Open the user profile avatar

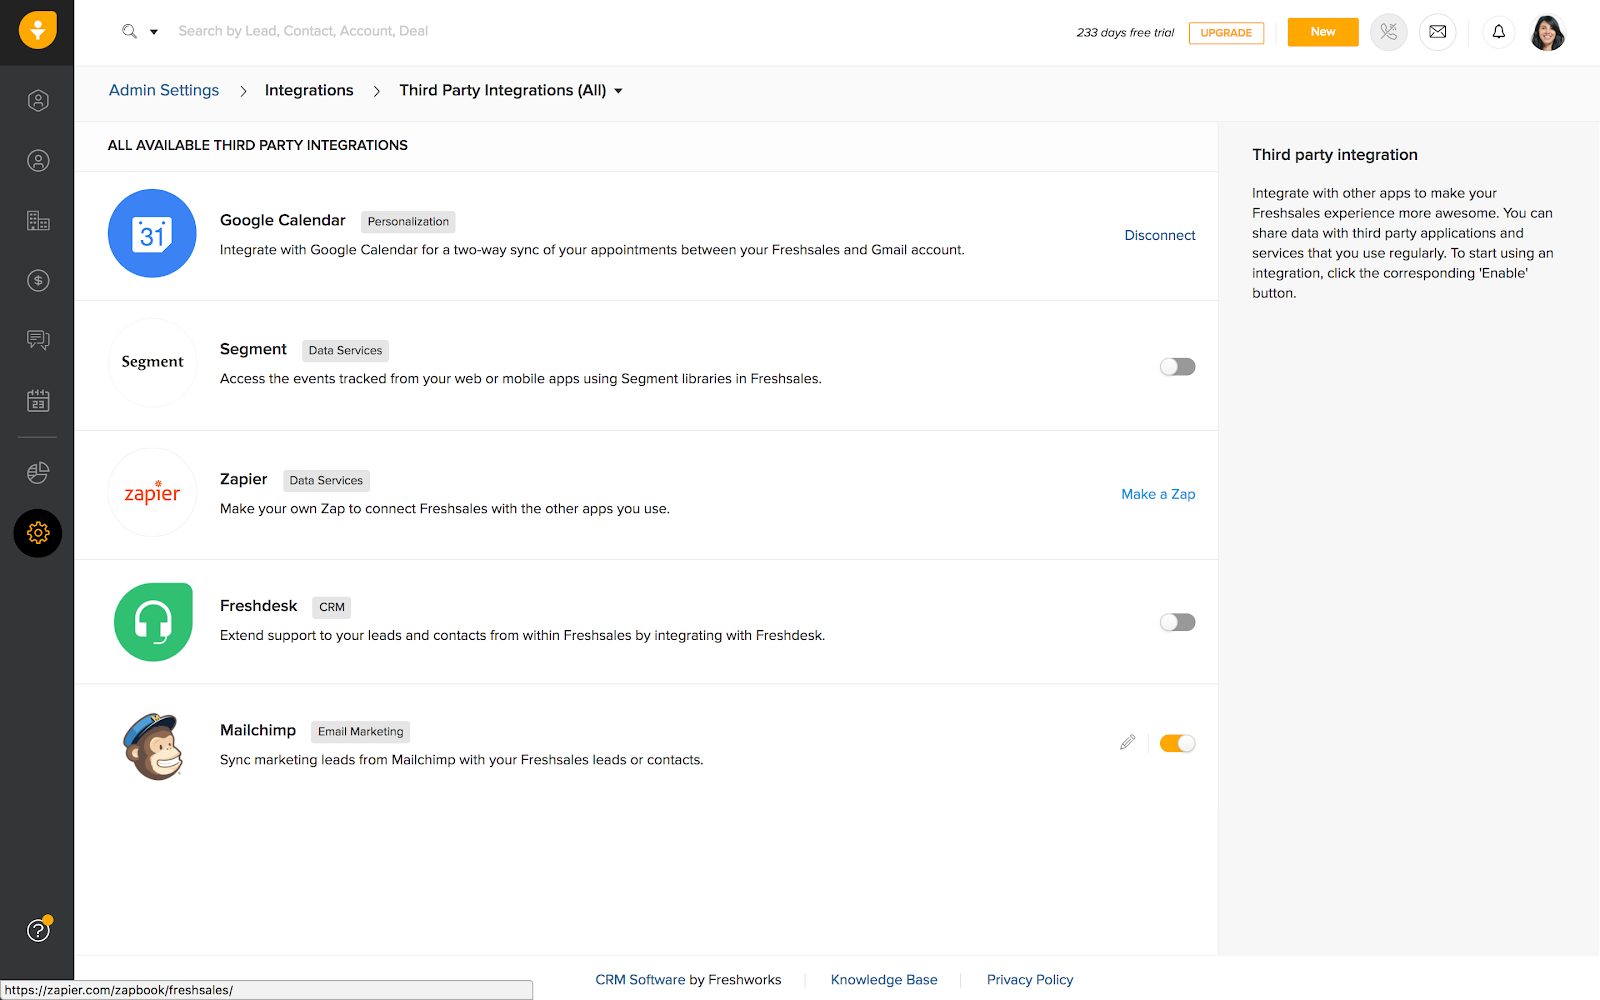(x=1547, y=32)
